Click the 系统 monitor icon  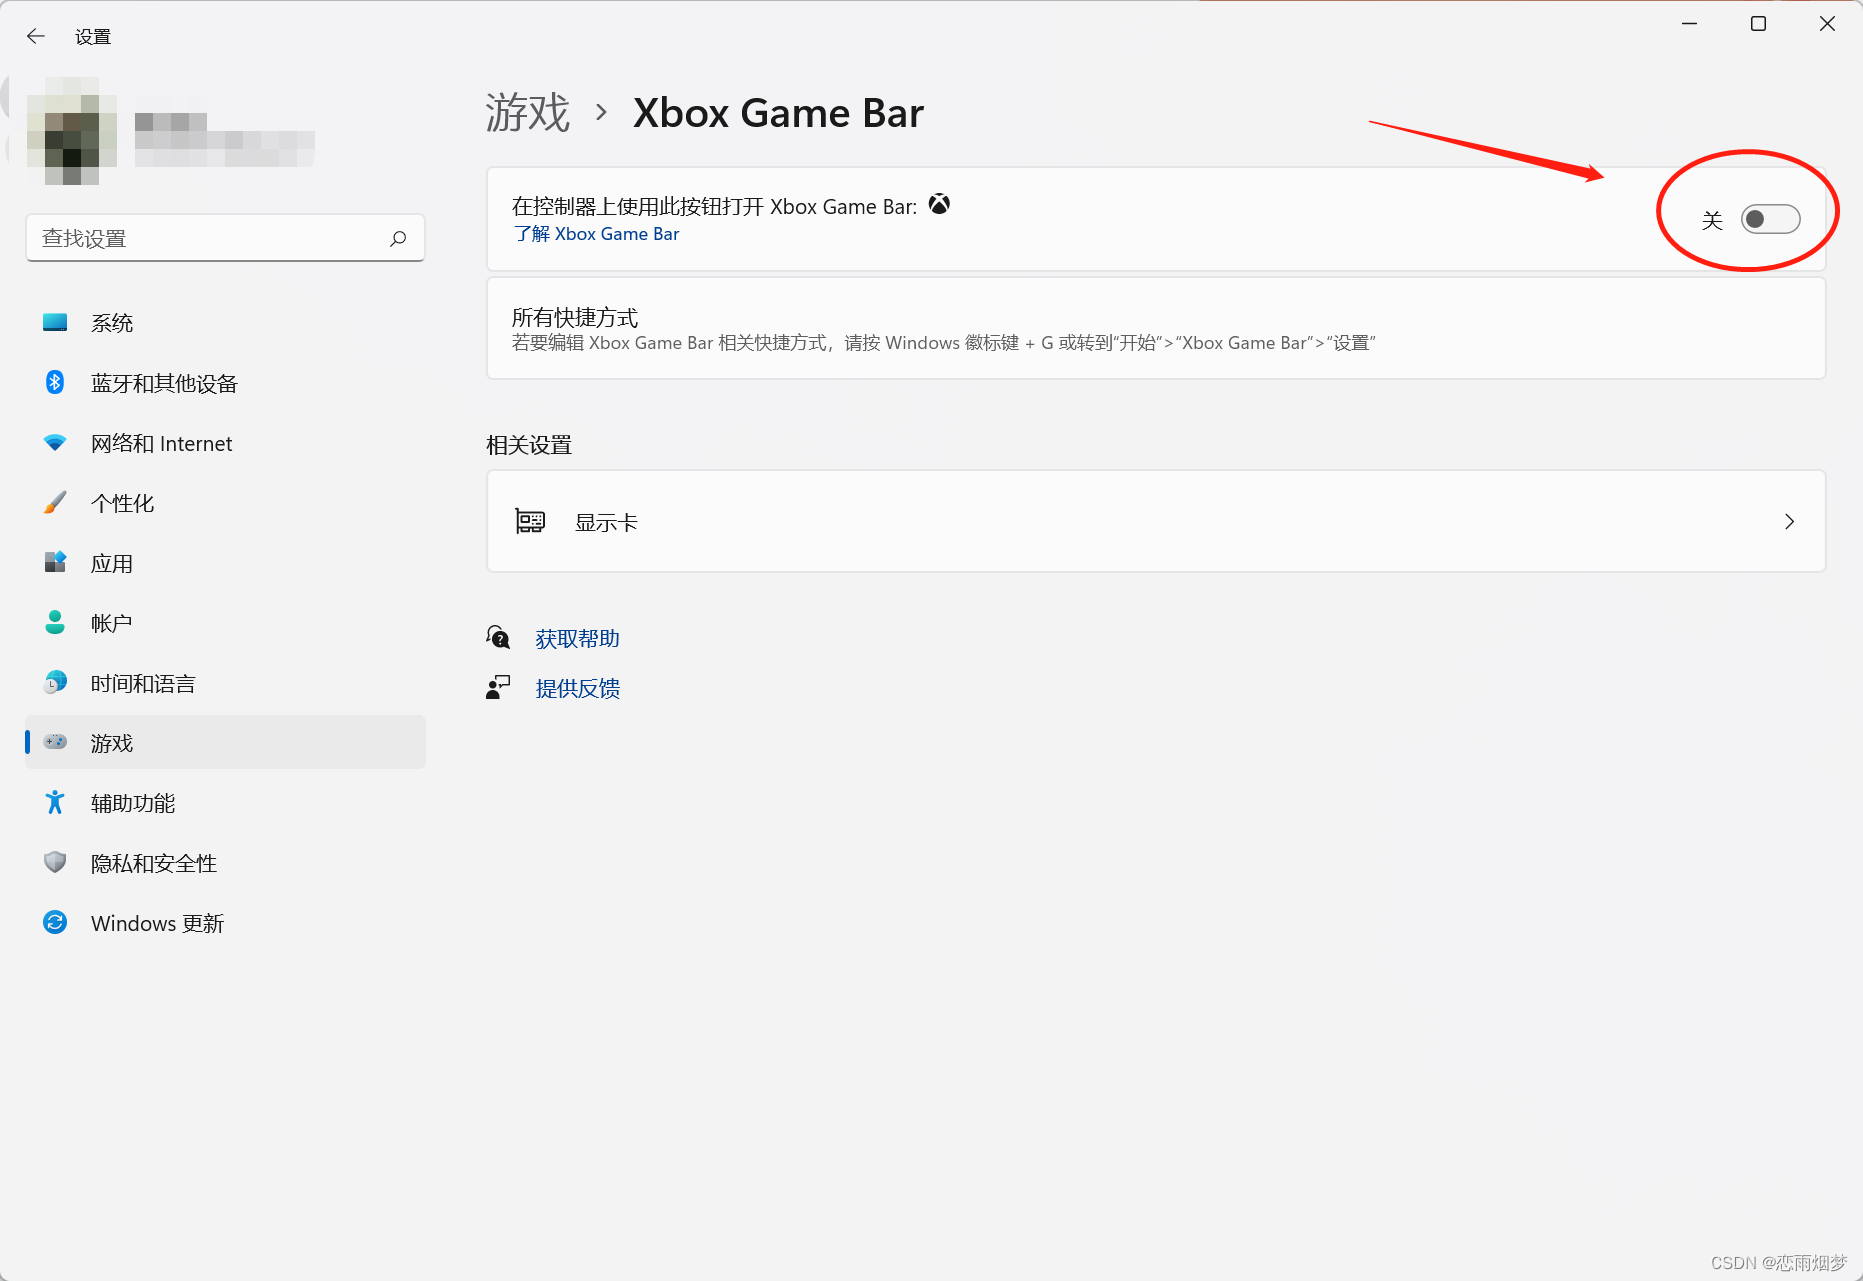pyautogui.click(x=55, y=323)
